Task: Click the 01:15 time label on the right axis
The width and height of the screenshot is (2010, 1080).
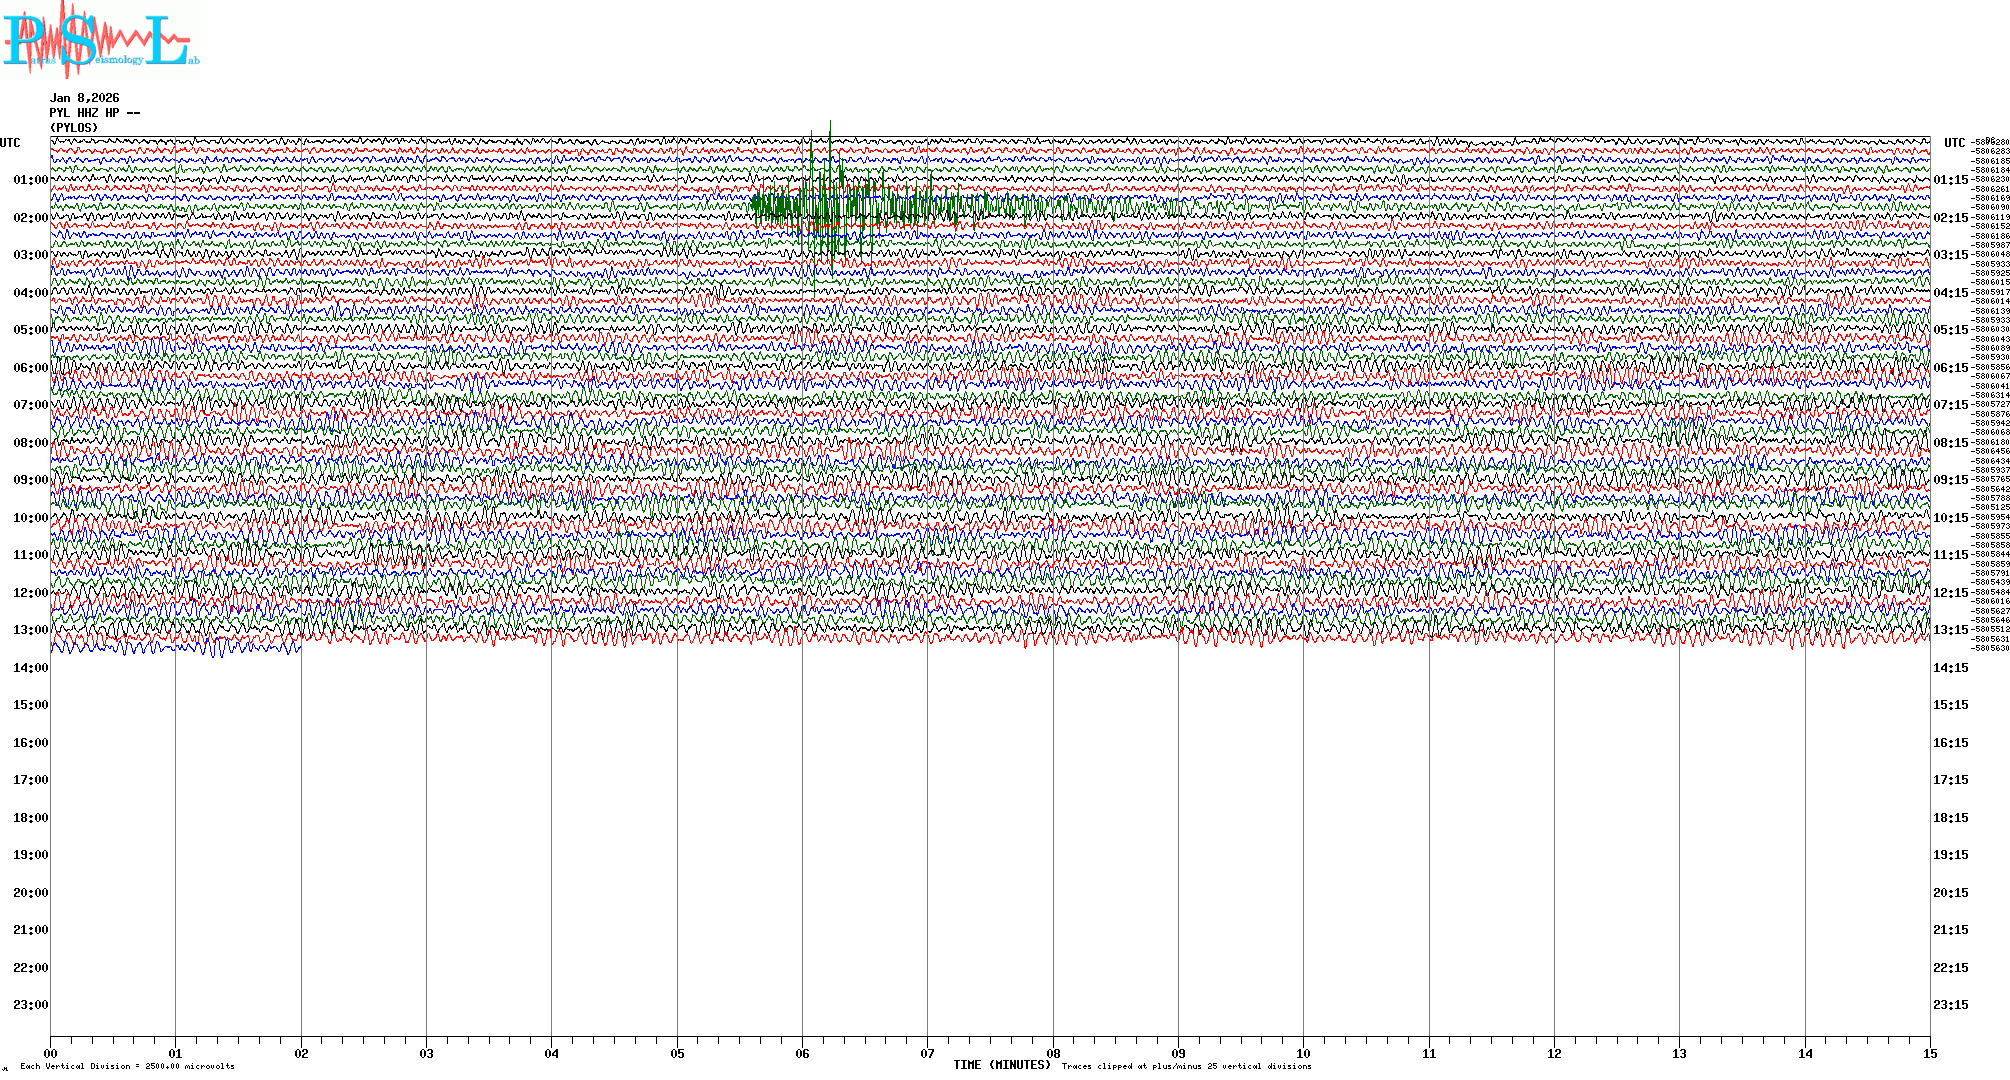Action: 1951,181
